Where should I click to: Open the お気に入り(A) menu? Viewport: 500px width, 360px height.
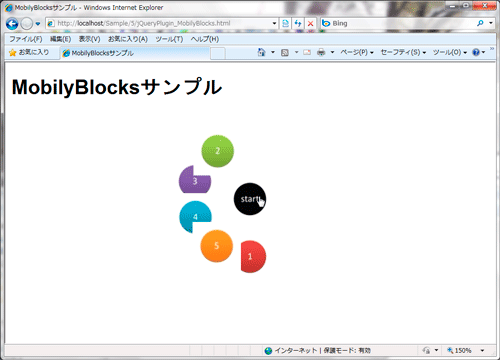click(x=128, y=39)
